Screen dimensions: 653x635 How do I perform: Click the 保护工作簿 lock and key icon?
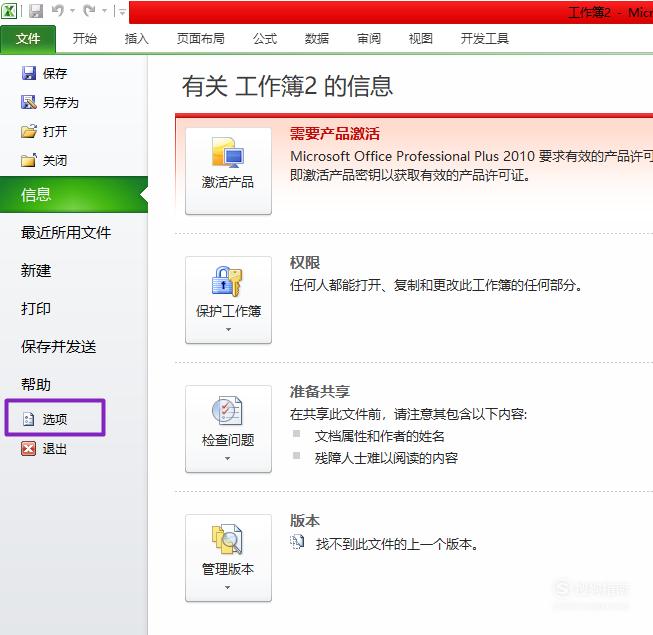(228, 281)
